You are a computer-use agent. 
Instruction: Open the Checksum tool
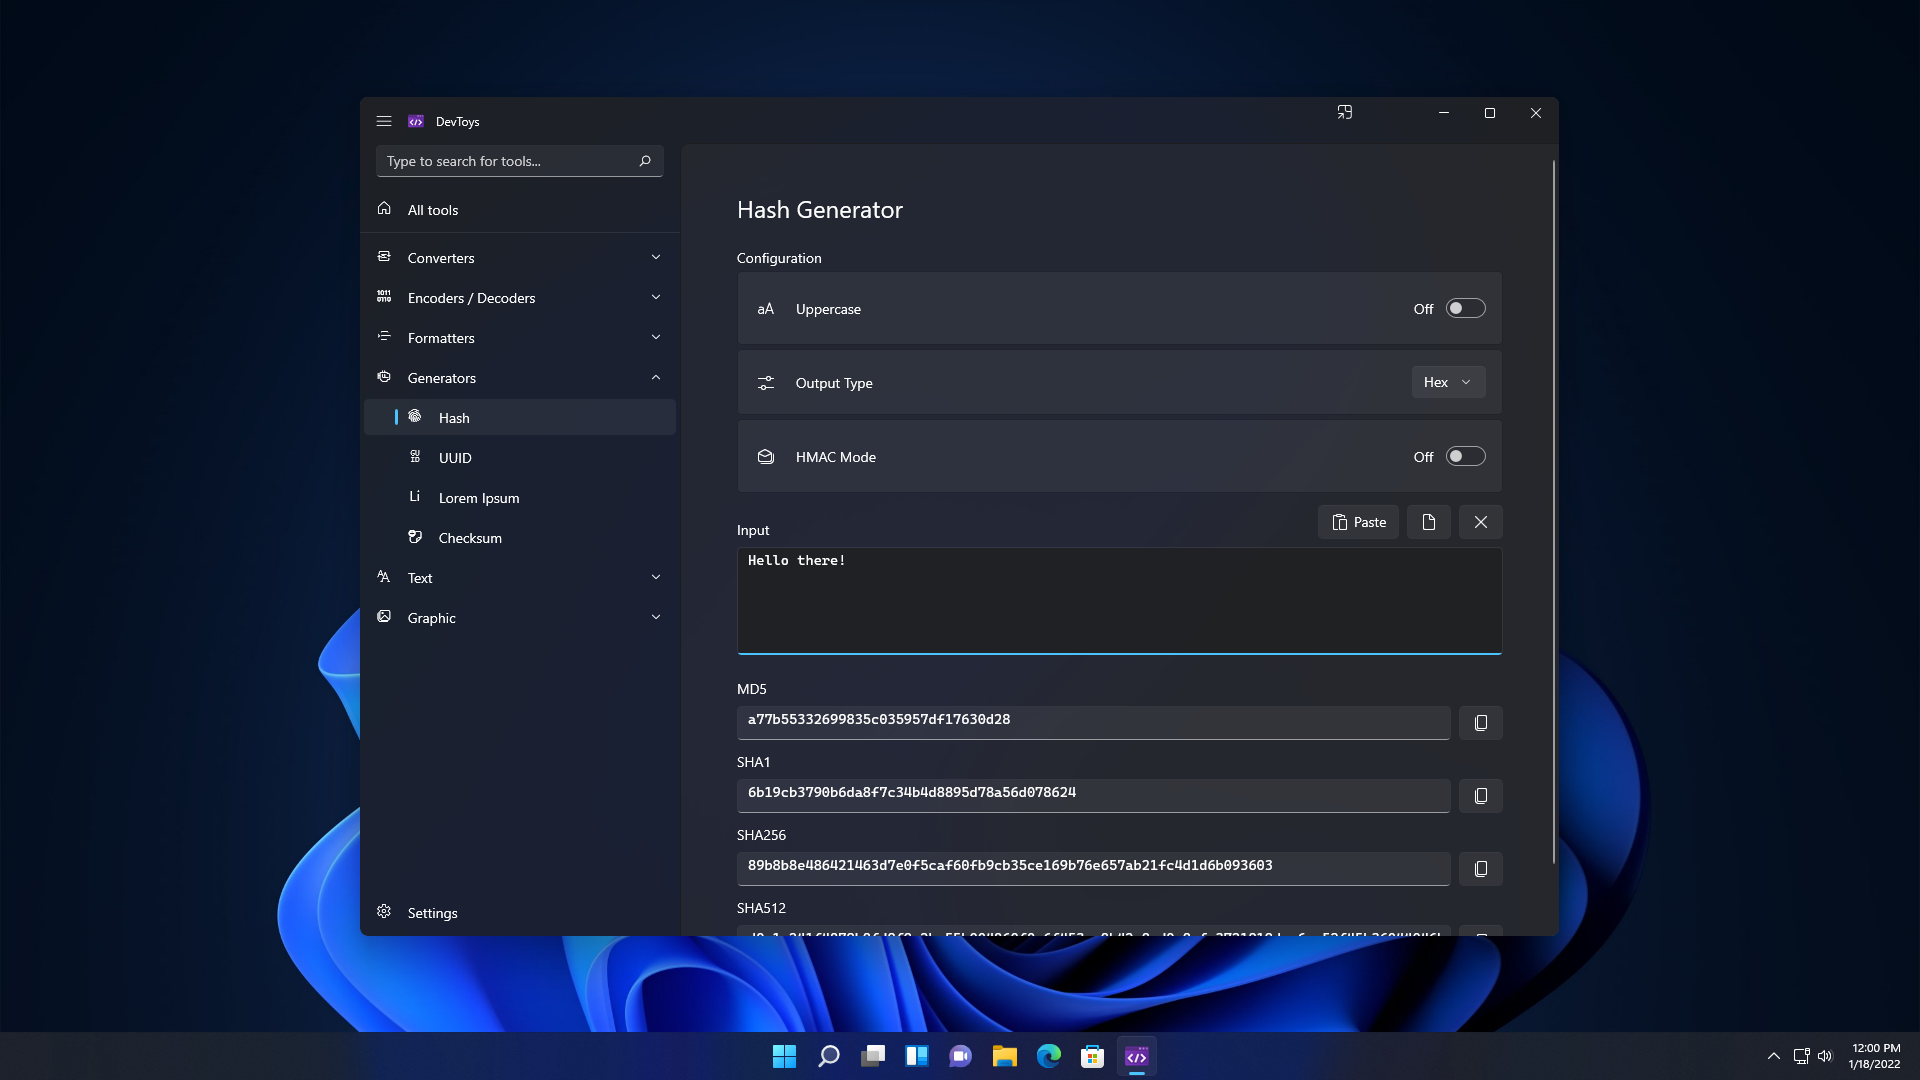[x=470, y=538]
